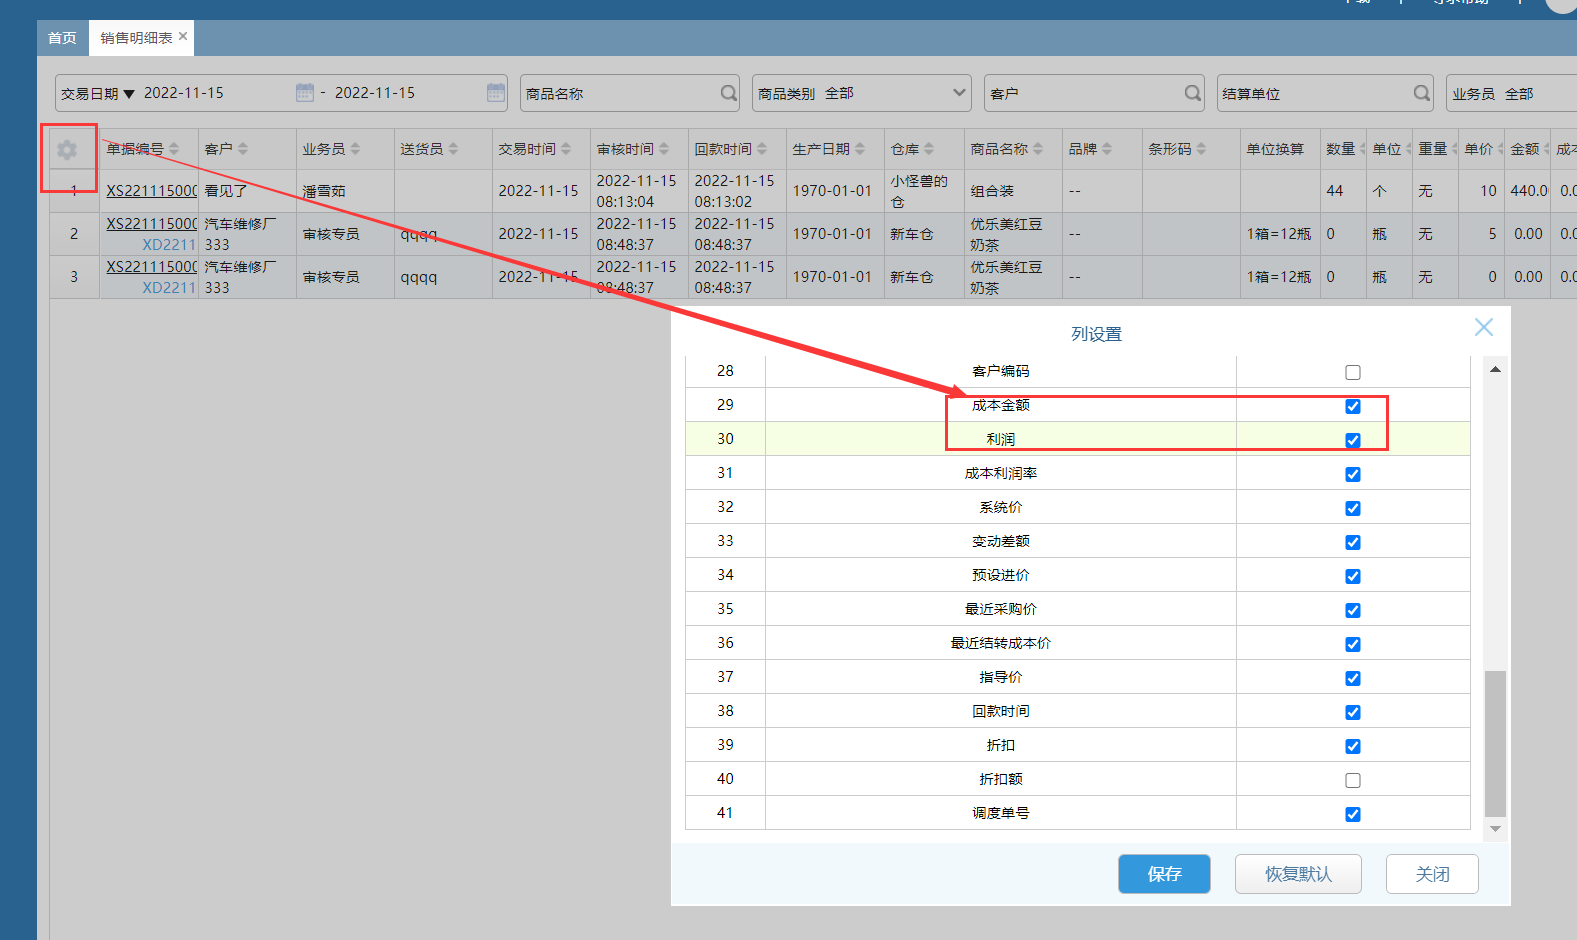Click 组合装 product cell

pos(1012,190)
